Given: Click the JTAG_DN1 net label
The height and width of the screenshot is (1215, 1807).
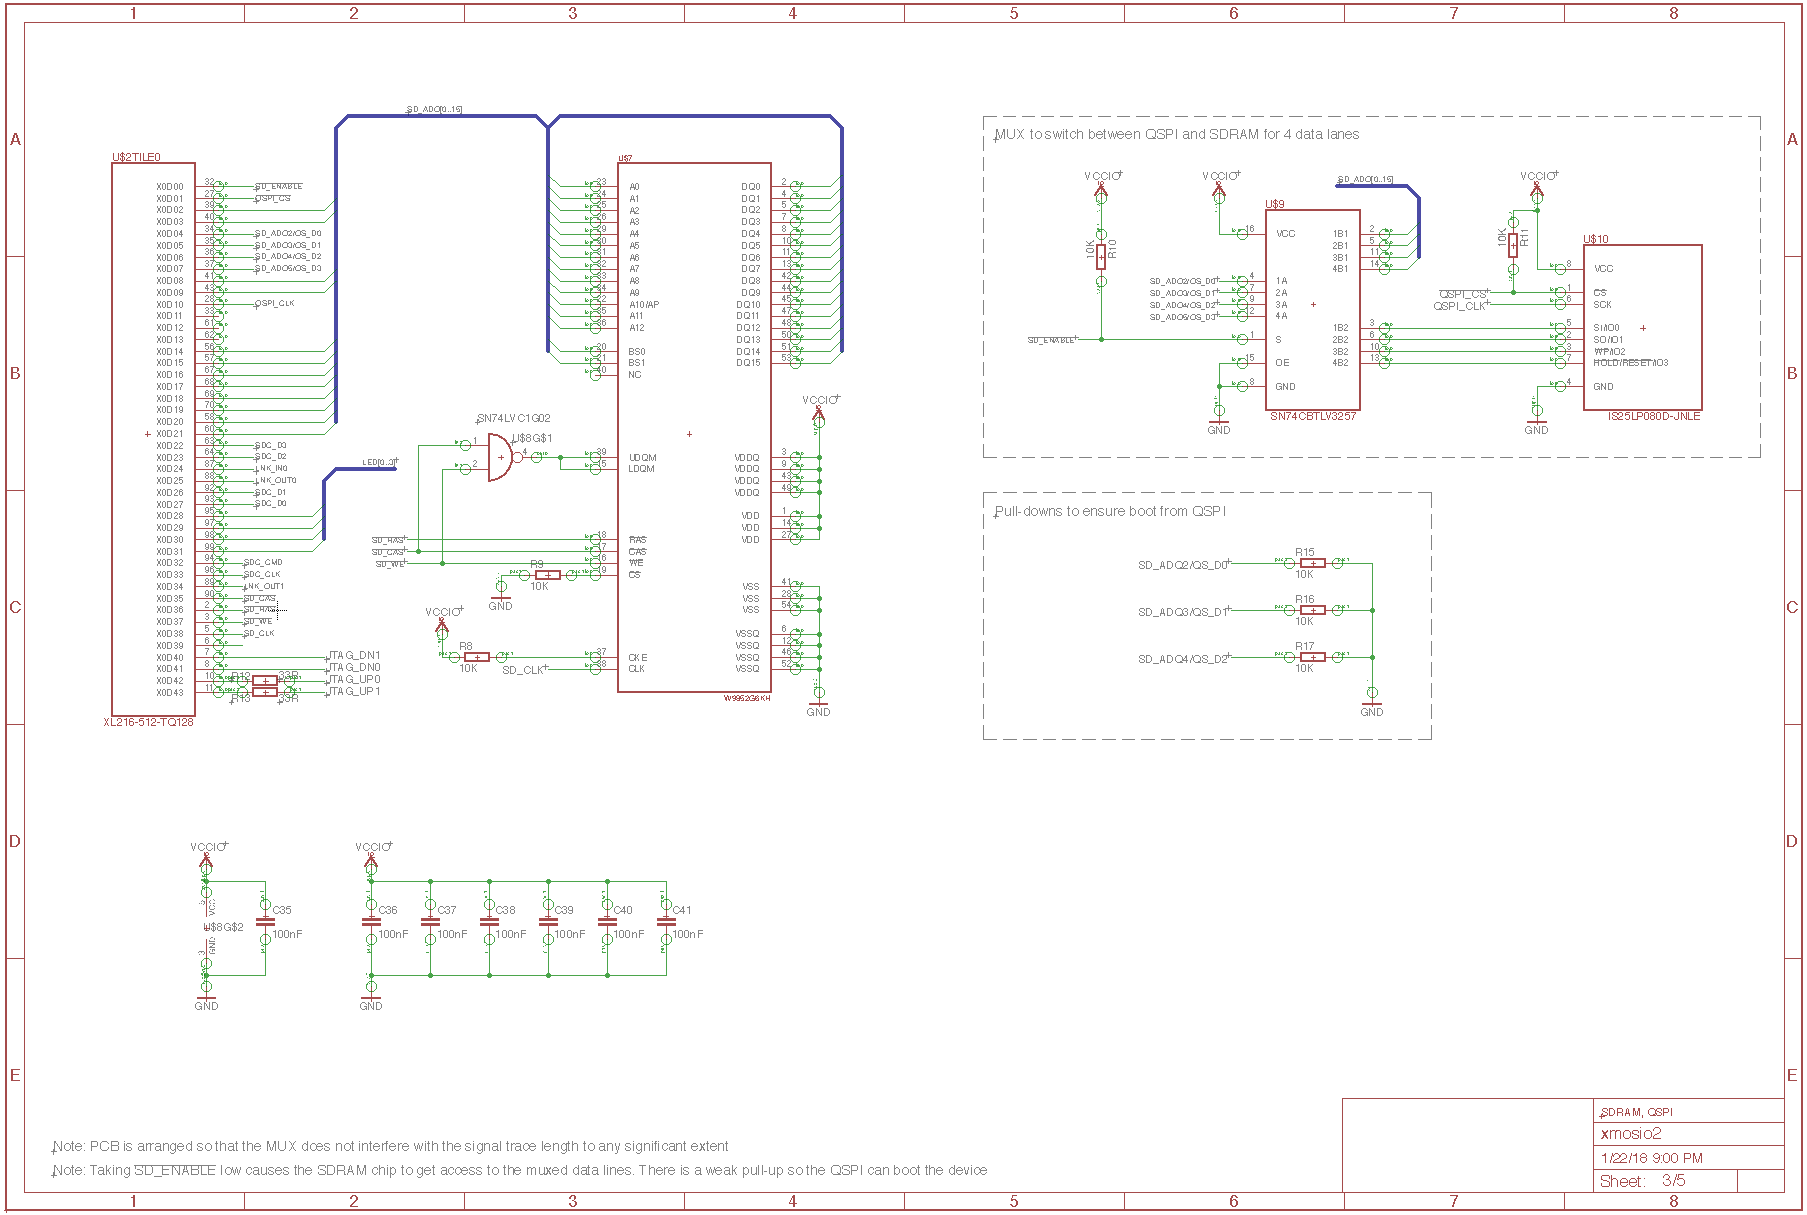Looking at the screenshot, I should click(355, 656).
